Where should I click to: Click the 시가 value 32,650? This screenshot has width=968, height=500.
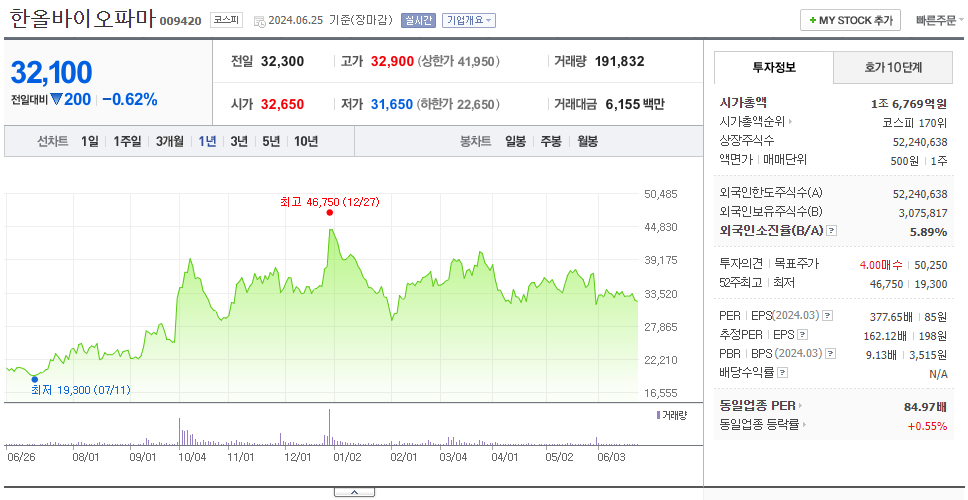coord(282,104)
